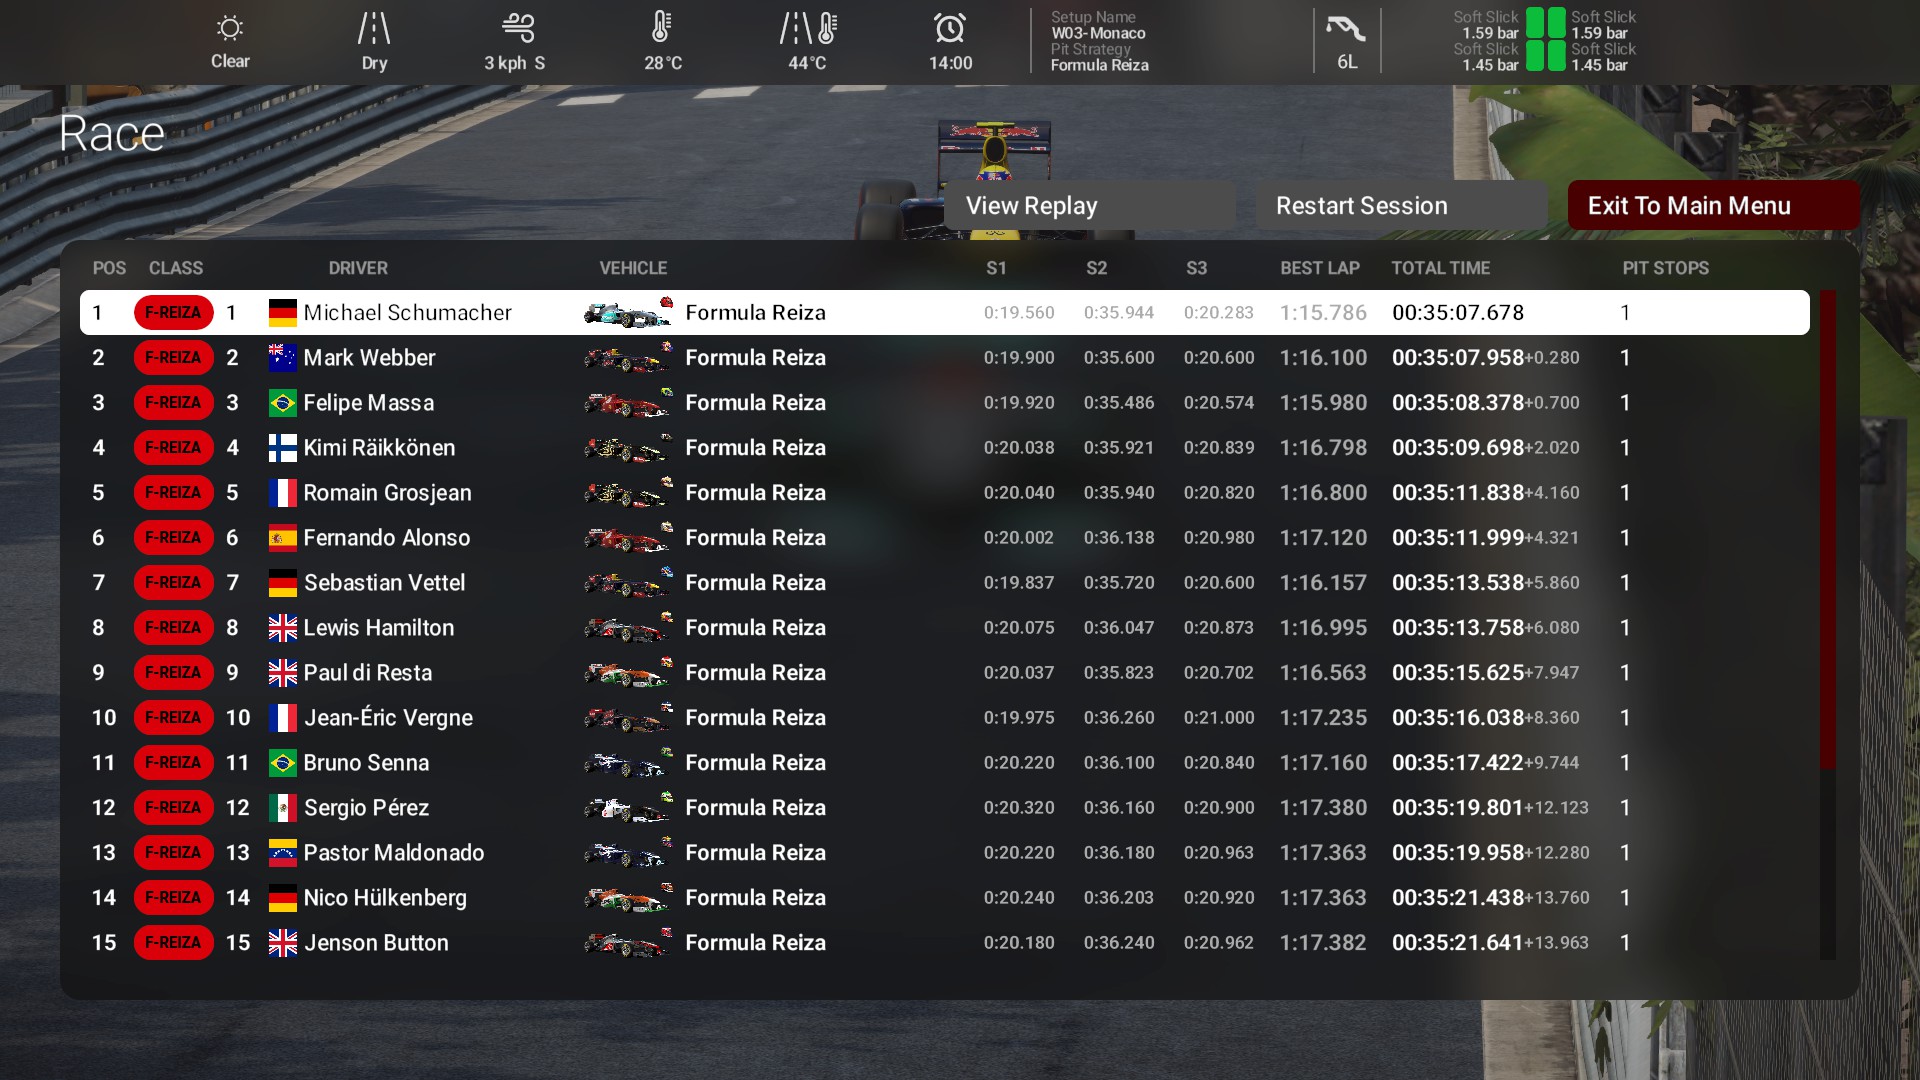Select the Kimi Räikkönen driver name
Image resolution: width=1920 pixels, height=1080 pixels.
[x=379, y=448]
